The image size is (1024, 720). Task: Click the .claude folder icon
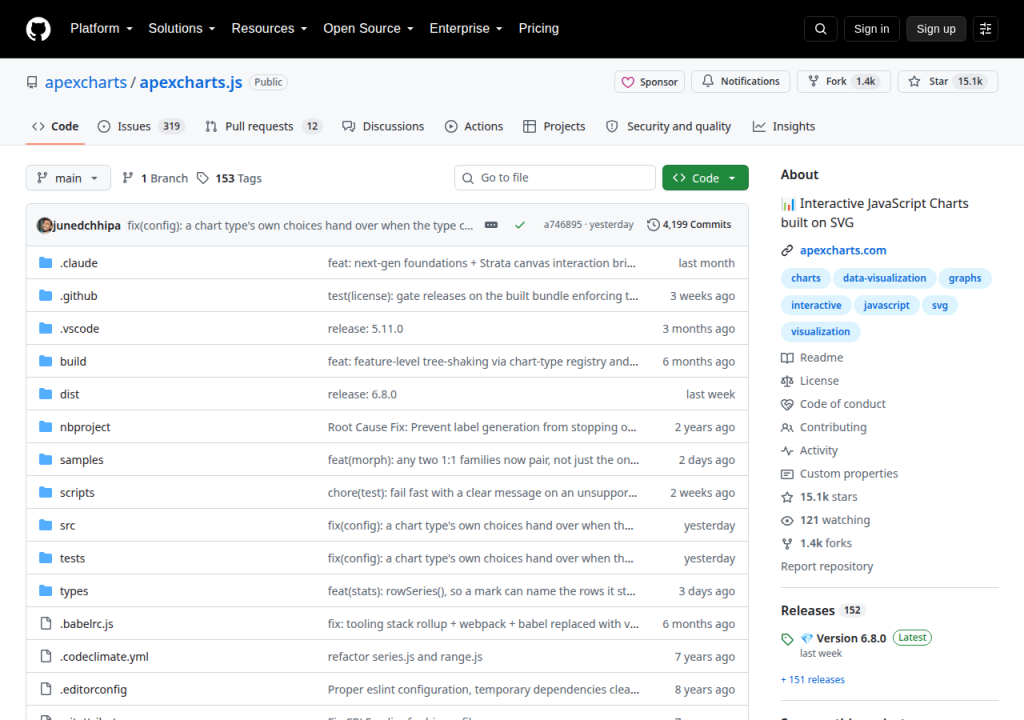point(46,263)
